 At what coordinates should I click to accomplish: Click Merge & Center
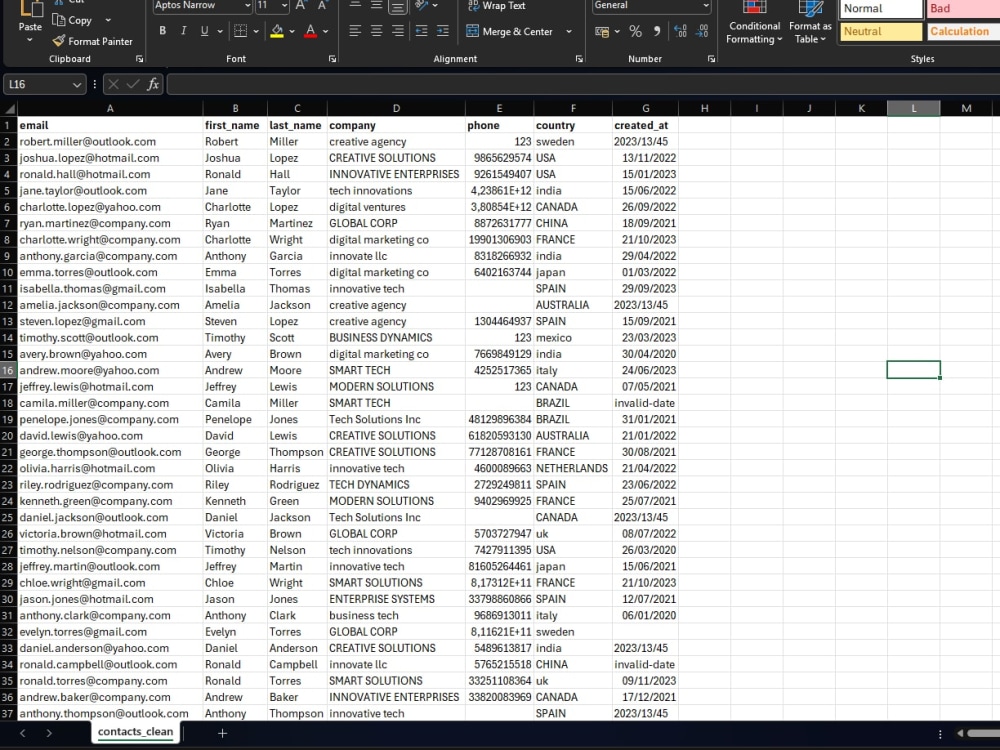[510, 31]
